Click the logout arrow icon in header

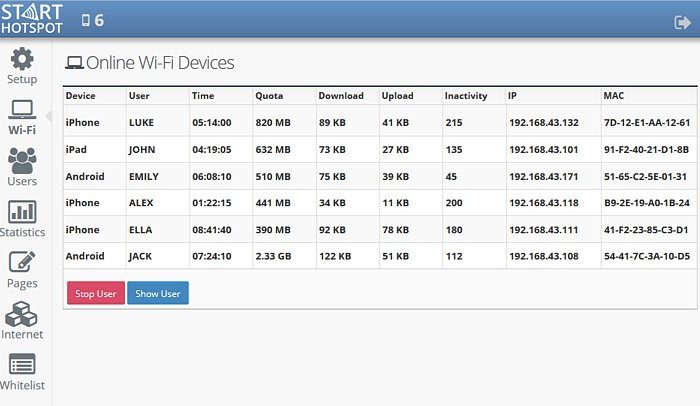[x=682, y=22]
